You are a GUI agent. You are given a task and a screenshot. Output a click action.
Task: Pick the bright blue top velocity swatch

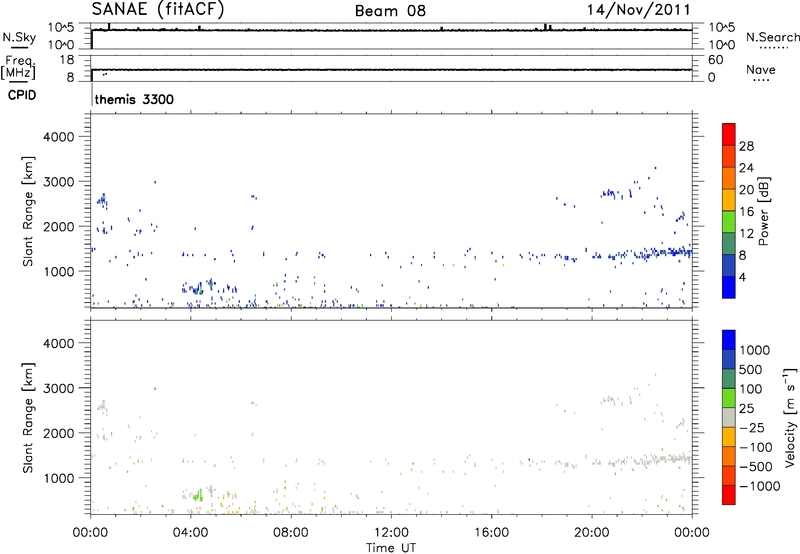coord(729,340)
